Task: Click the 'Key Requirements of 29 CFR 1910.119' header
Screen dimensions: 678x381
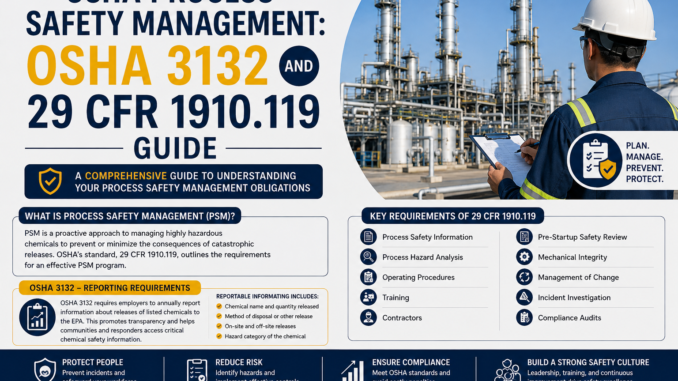Action: tap(453, 216)
